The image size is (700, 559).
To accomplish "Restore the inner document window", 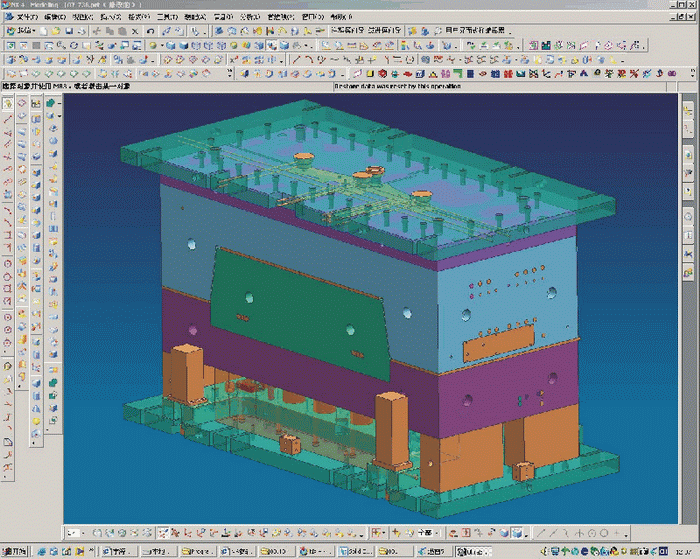I will [681, 18].
